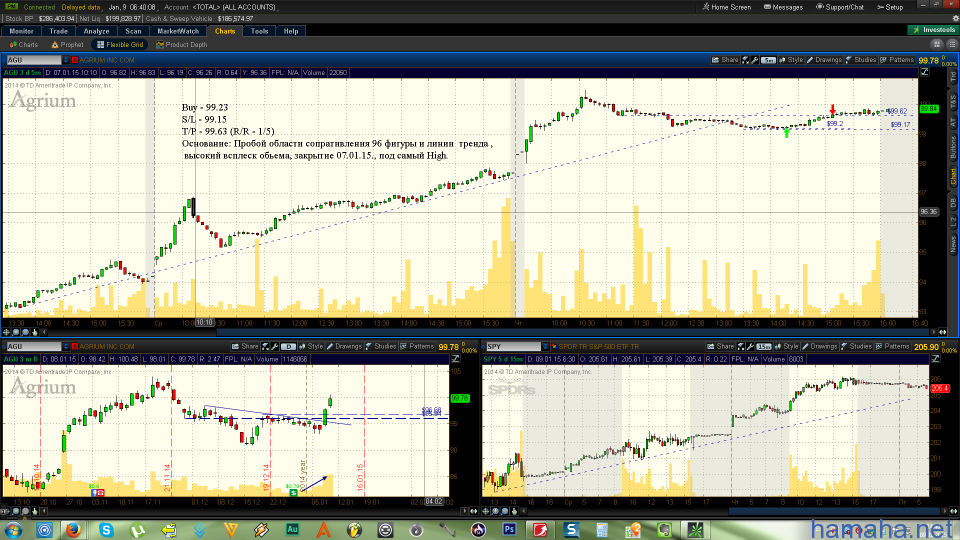Screen dimensions: 960x540
Task: Switch to the Charts sub-tab
Action: click(24, 45)
